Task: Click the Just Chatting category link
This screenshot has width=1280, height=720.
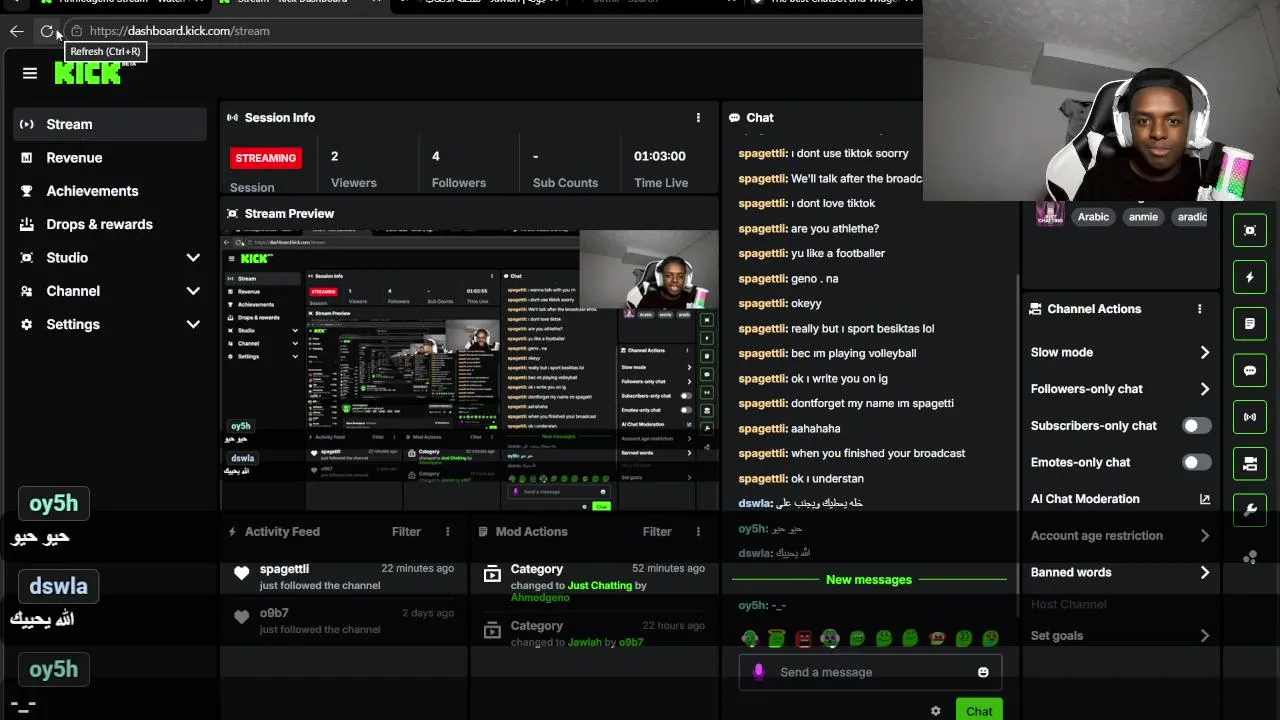Action: click(x=600, y=585)
